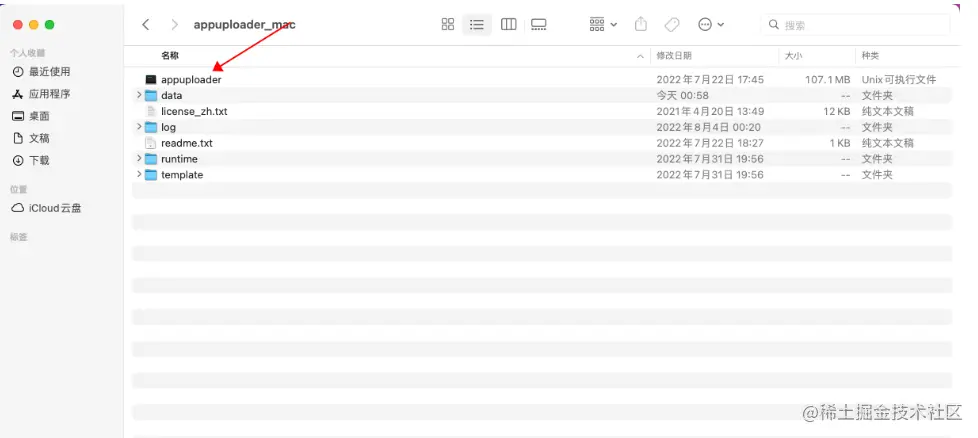Switch to list view
The width and height of the screenshot is (978, 438).
(477, 24)
